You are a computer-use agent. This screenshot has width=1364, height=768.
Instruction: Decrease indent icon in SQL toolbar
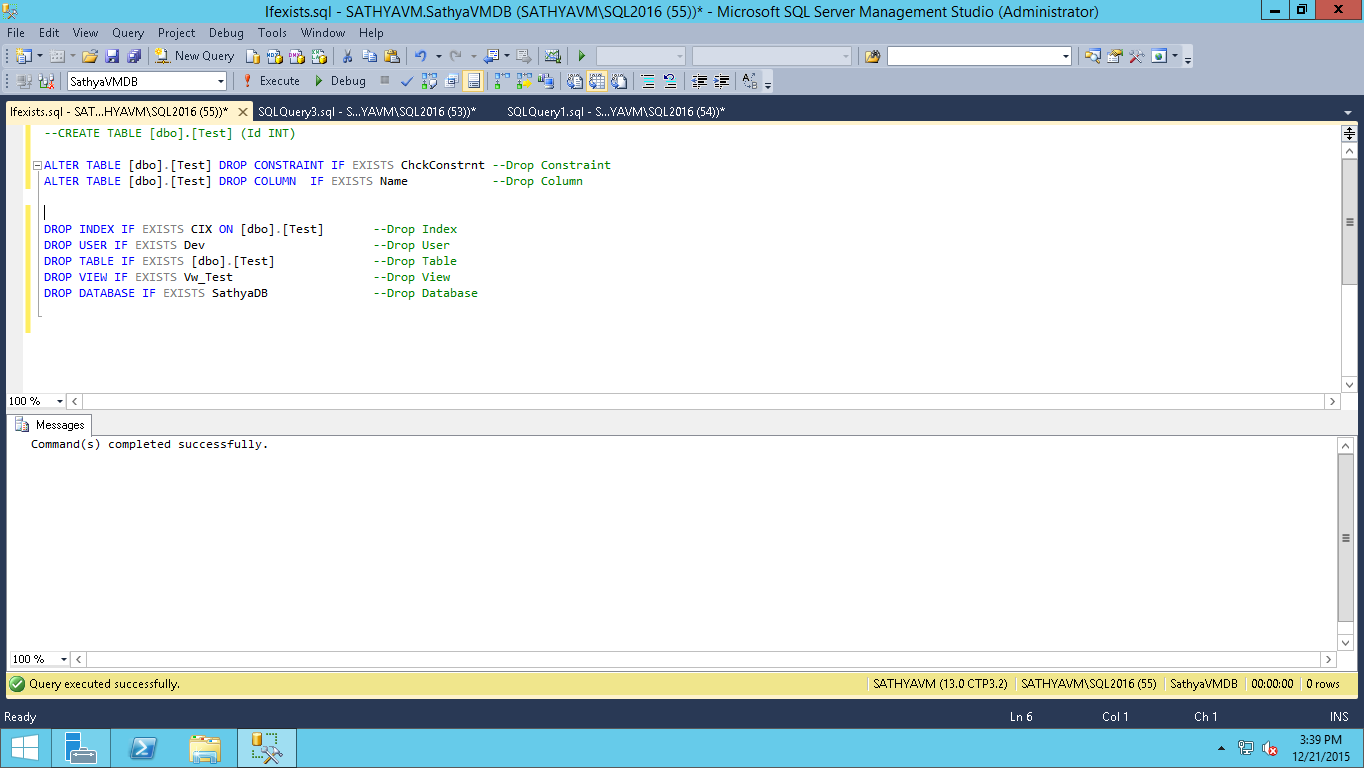tap(699, 81)
